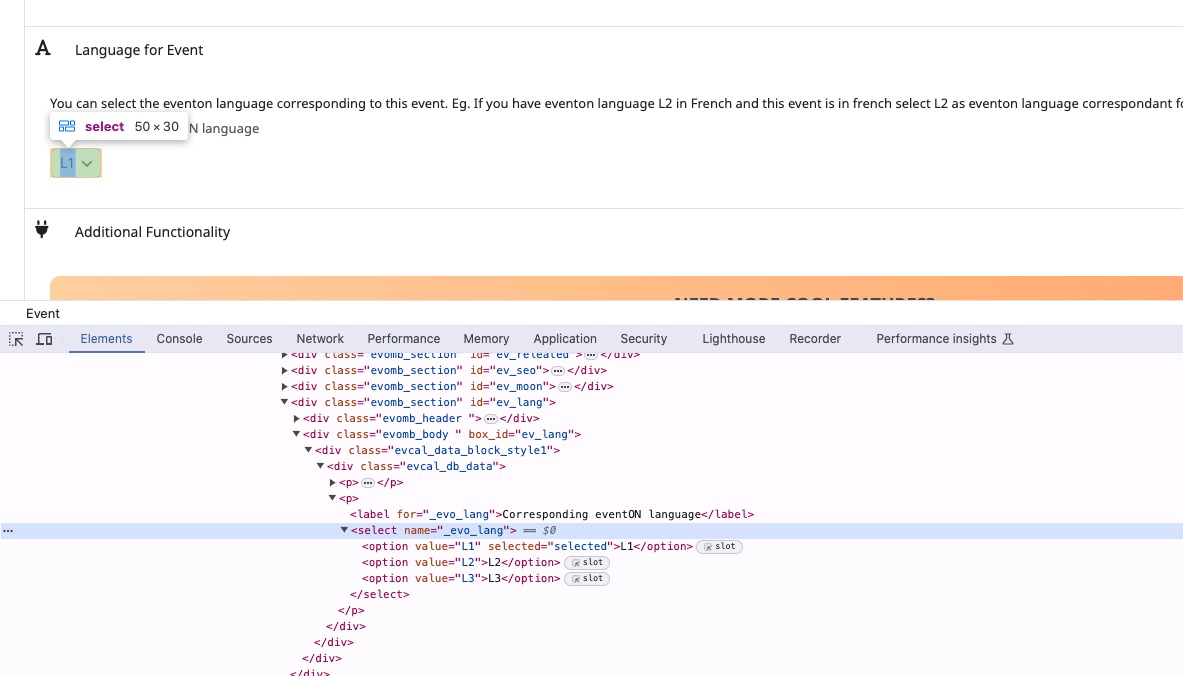Open the Lighthouse tab

[x=733, y=340]
